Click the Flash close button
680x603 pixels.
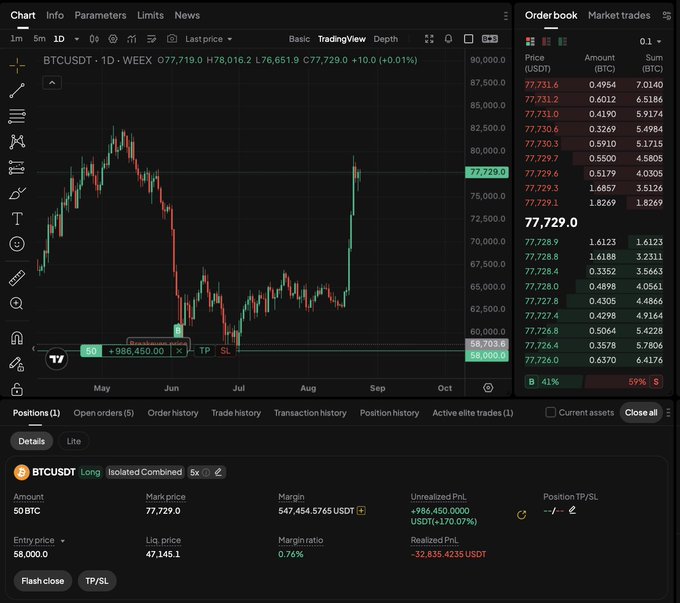click(42, 581)
